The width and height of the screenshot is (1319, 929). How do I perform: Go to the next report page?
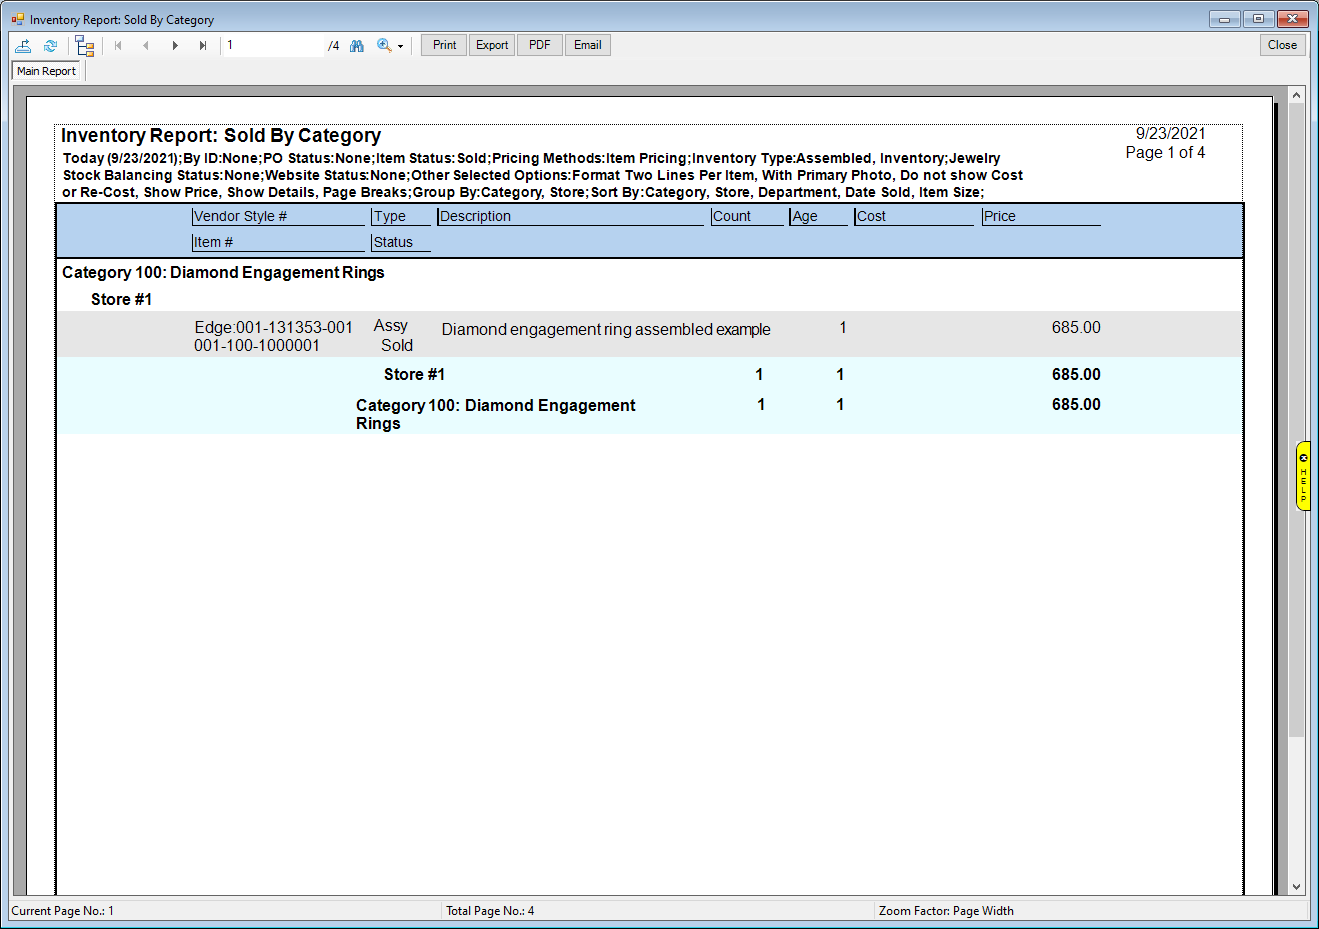tap(175, 45)
